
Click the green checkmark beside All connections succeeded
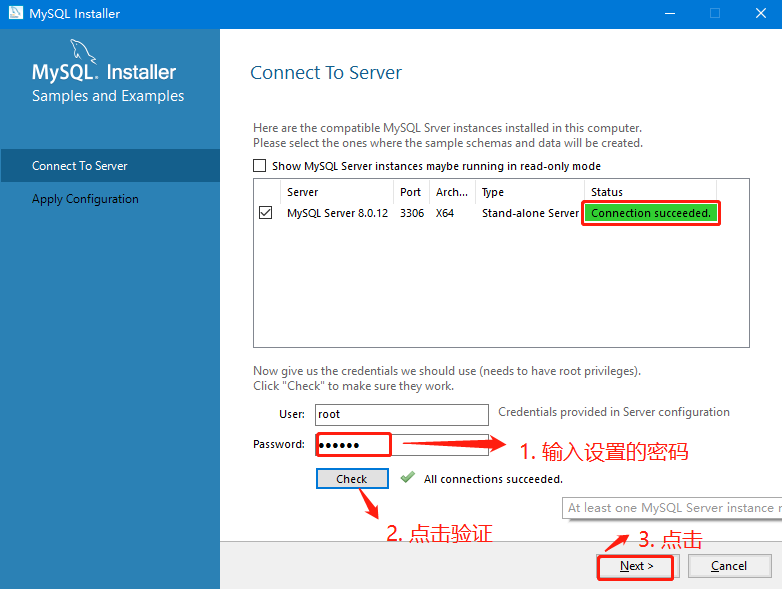tap(407, 478)
